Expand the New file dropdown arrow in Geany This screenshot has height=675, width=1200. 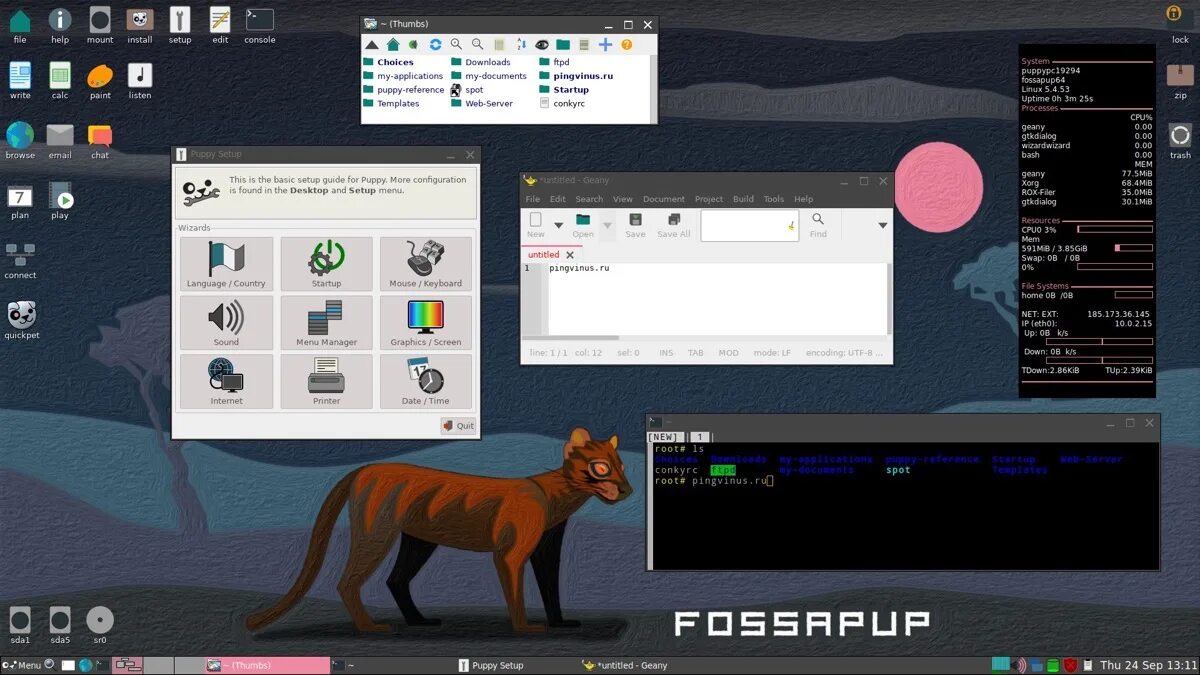(559, 226)
